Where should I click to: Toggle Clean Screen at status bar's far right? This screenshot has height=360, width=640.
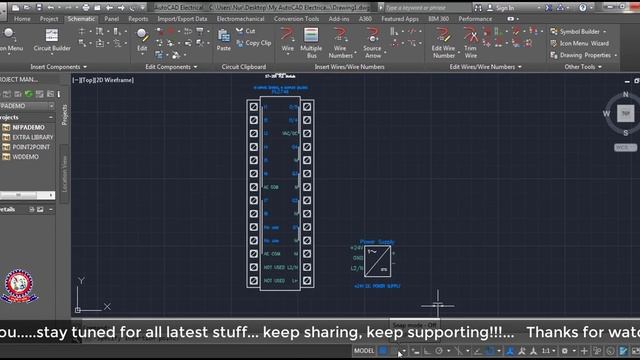tap(635, 351)
